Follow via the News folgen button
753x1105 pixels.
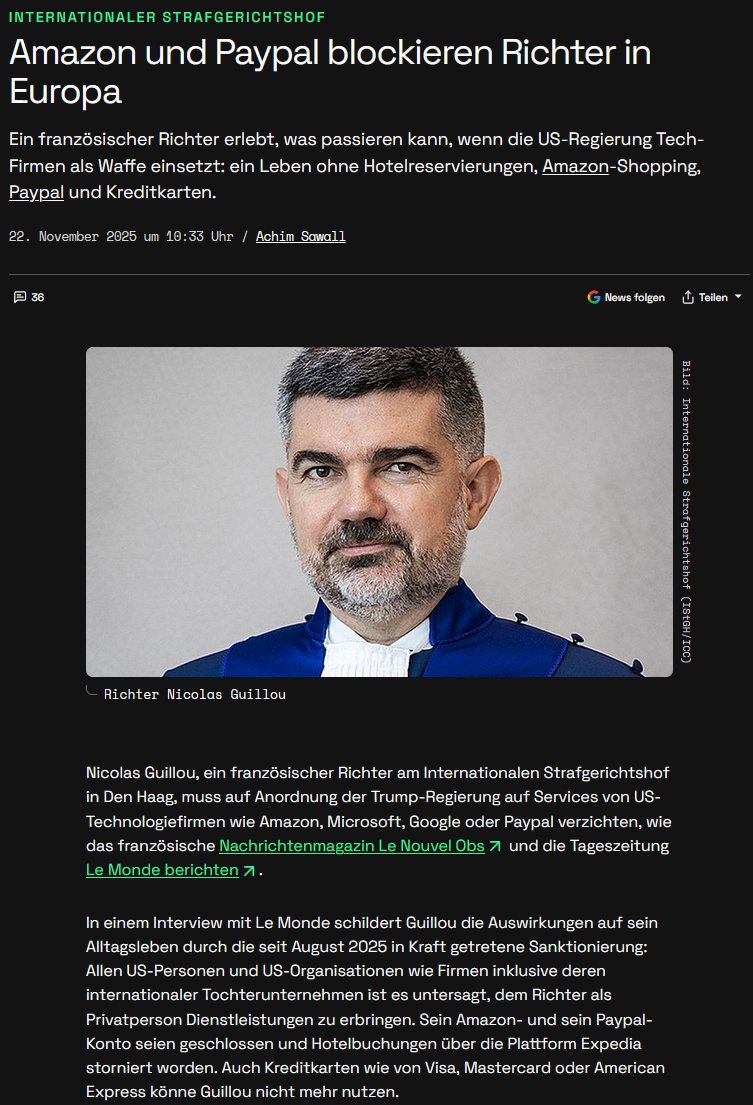pyautogui.click(x=626, y=297)
